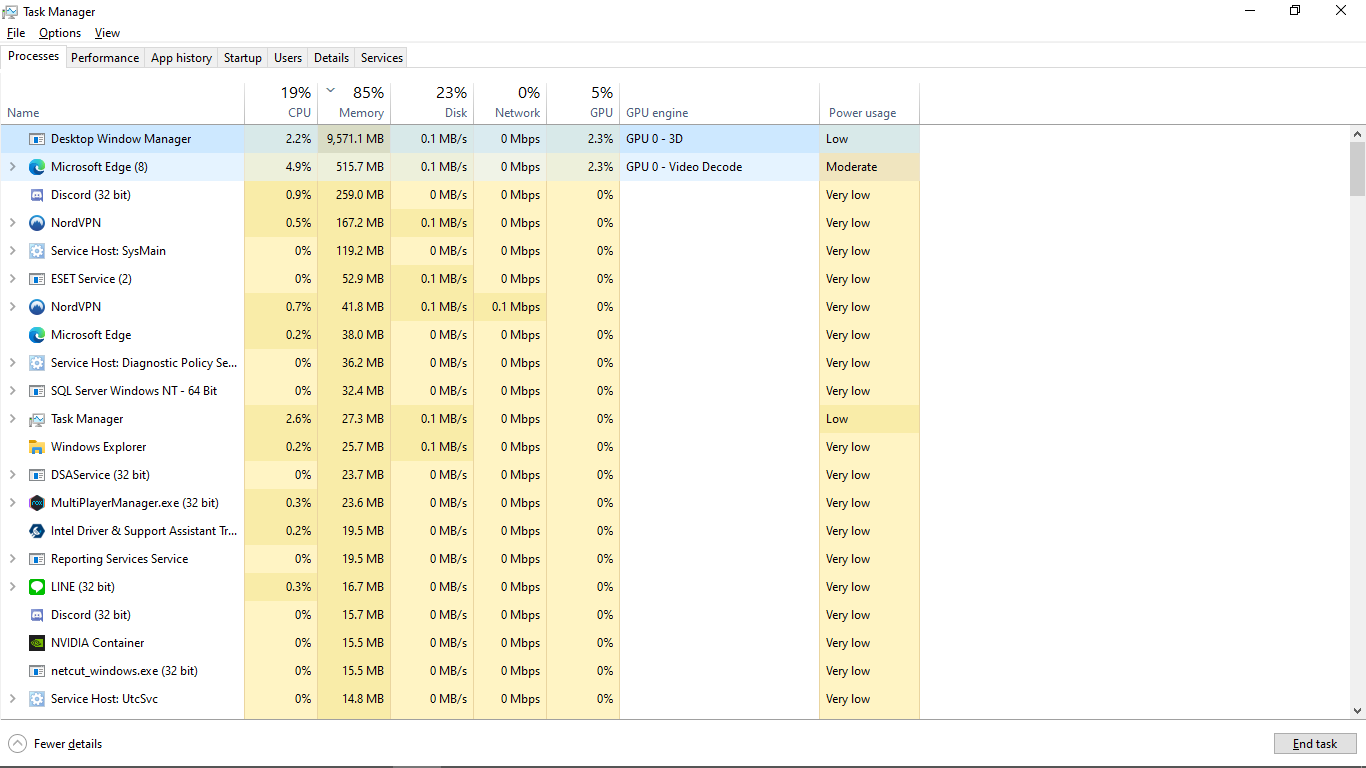Click the Service Host: UtcSvc gear icon

coord(37,699)
